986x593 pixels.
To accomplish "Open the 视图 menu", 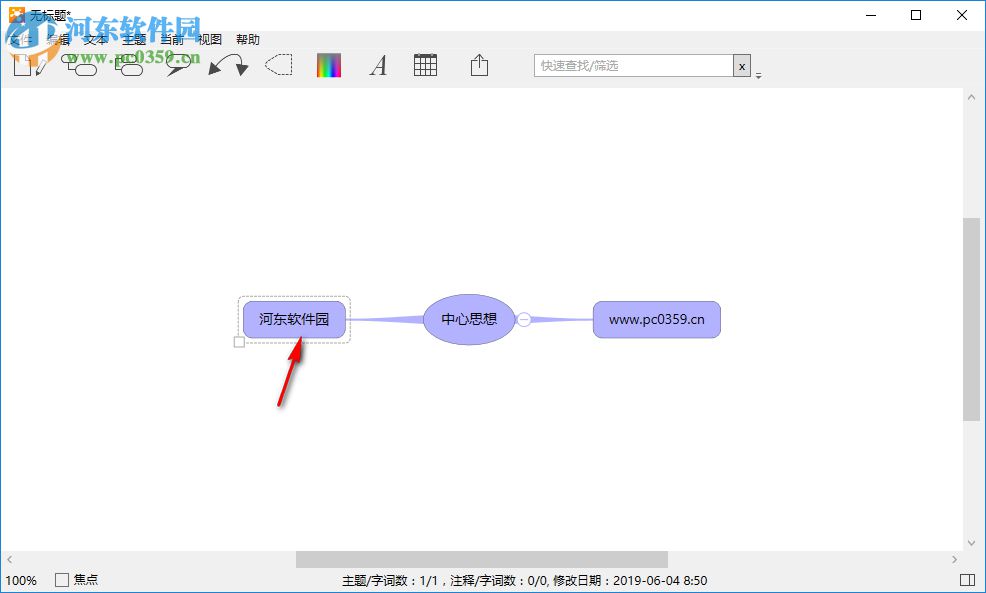I will 210,39.
